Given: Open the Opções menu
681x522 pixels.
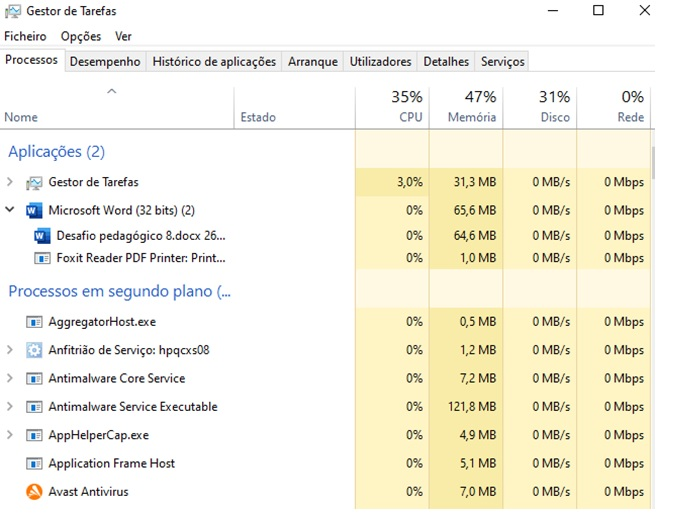Looking at the screenshot, I should [81, 36].
